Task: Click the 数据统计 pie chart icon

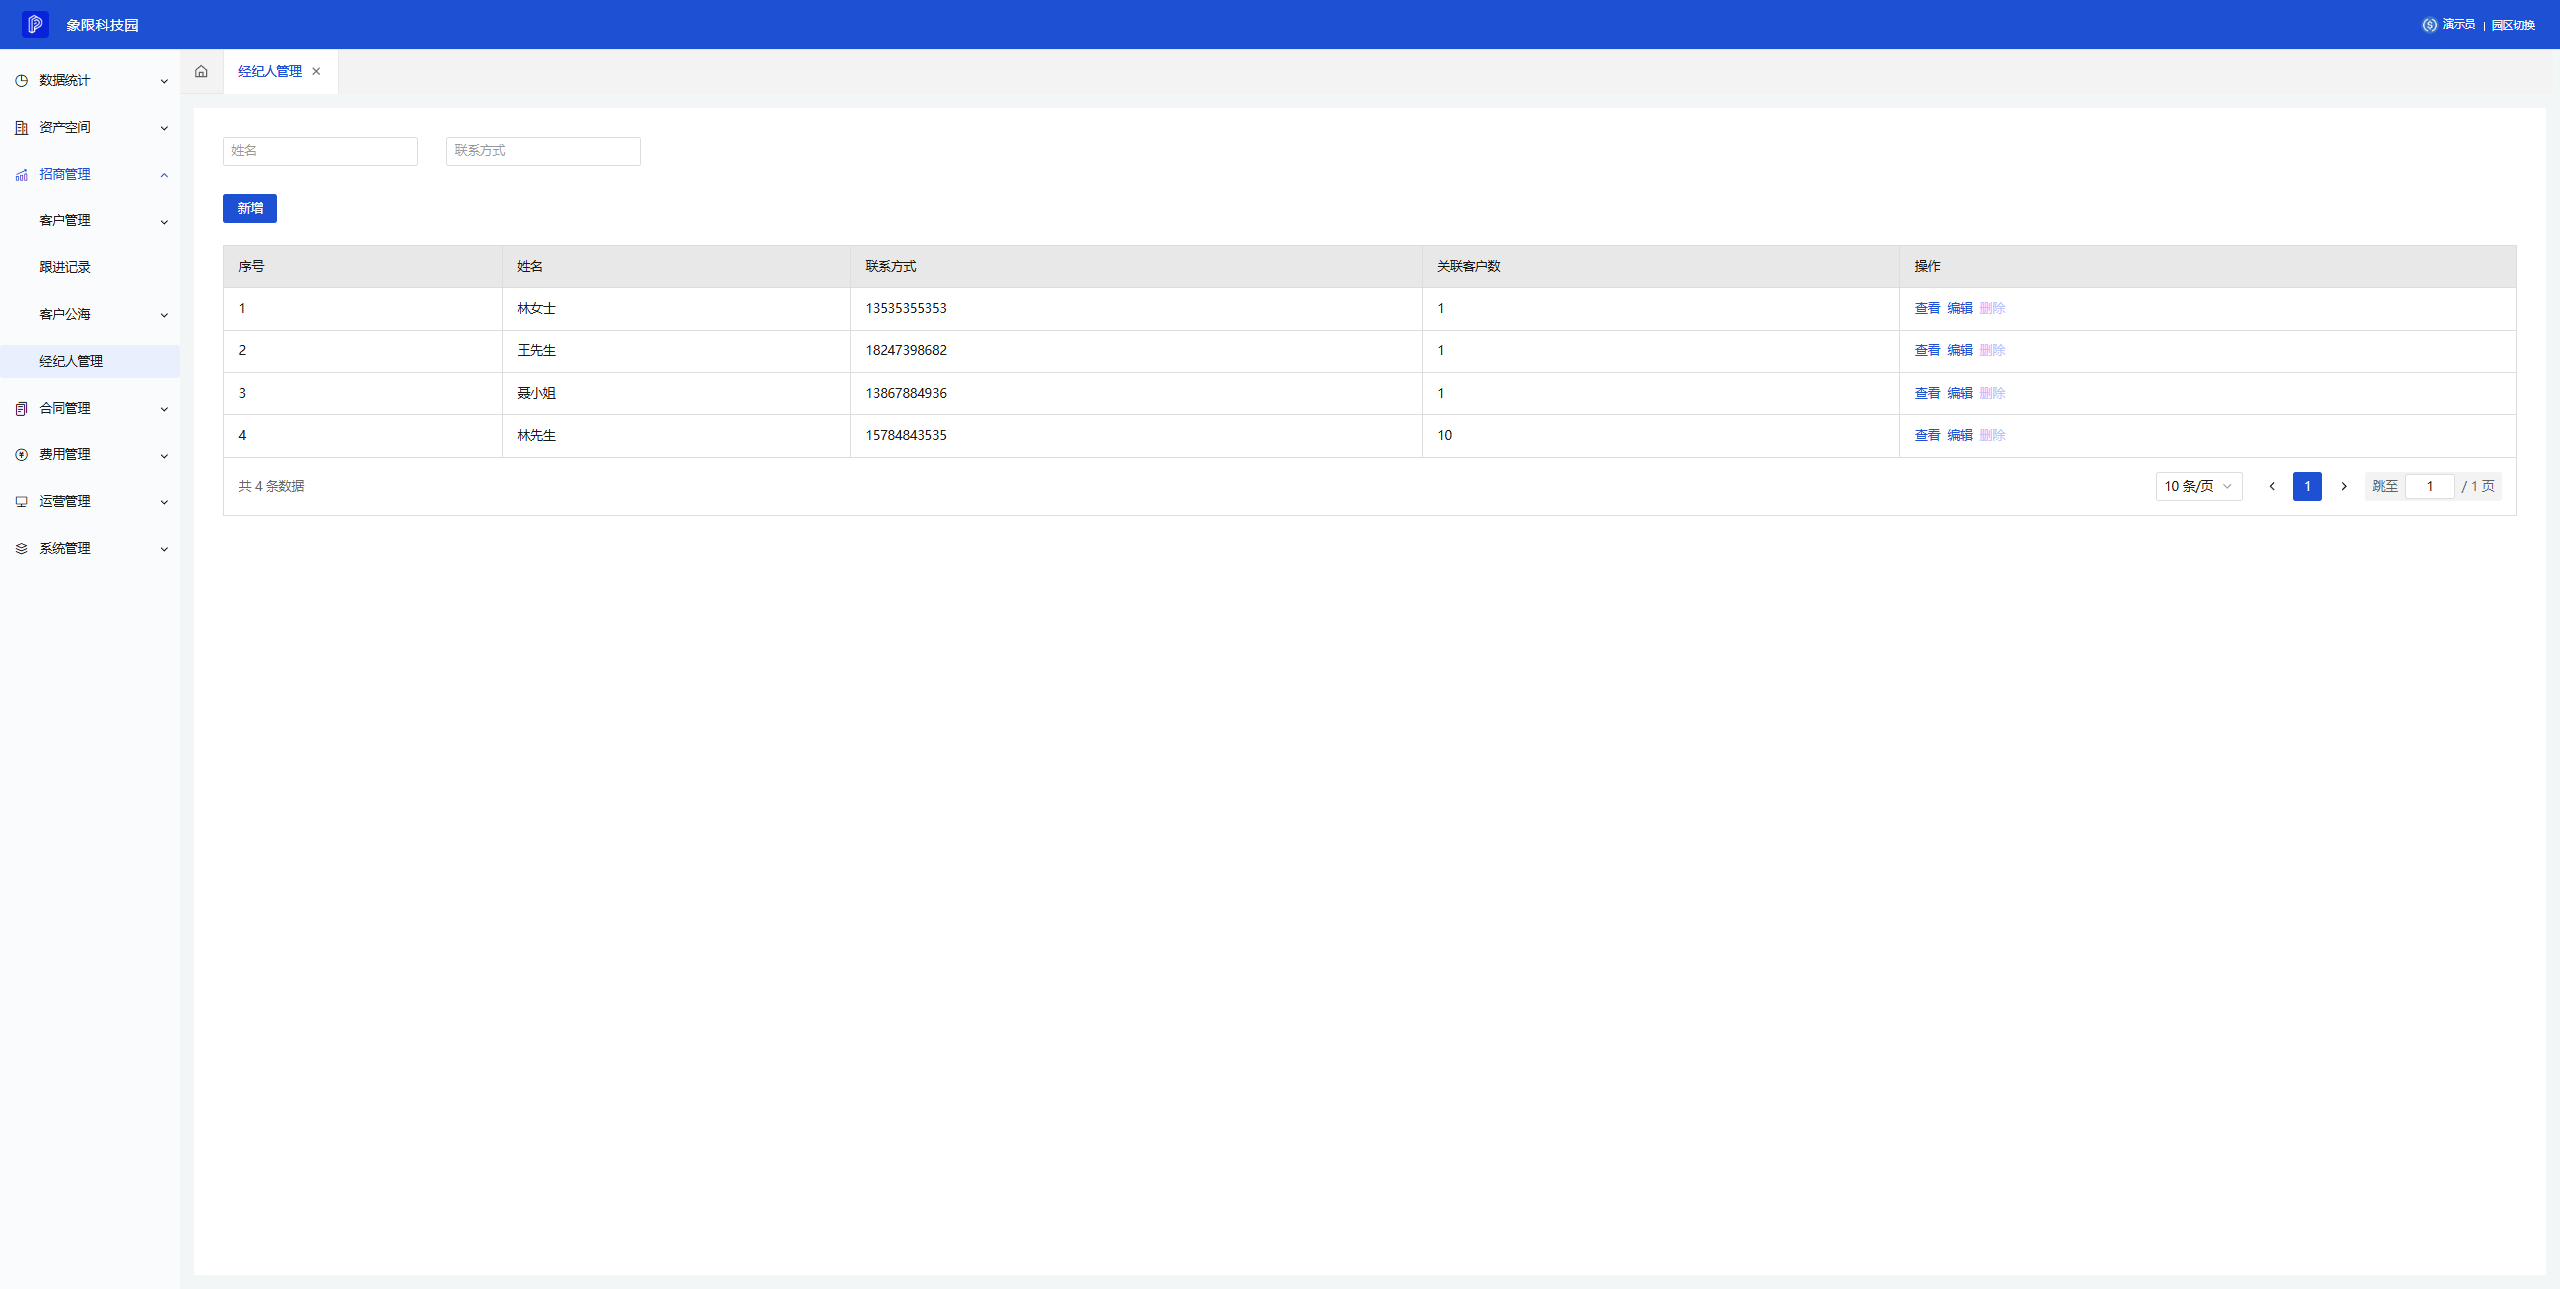Action: (x=21, y=80)
